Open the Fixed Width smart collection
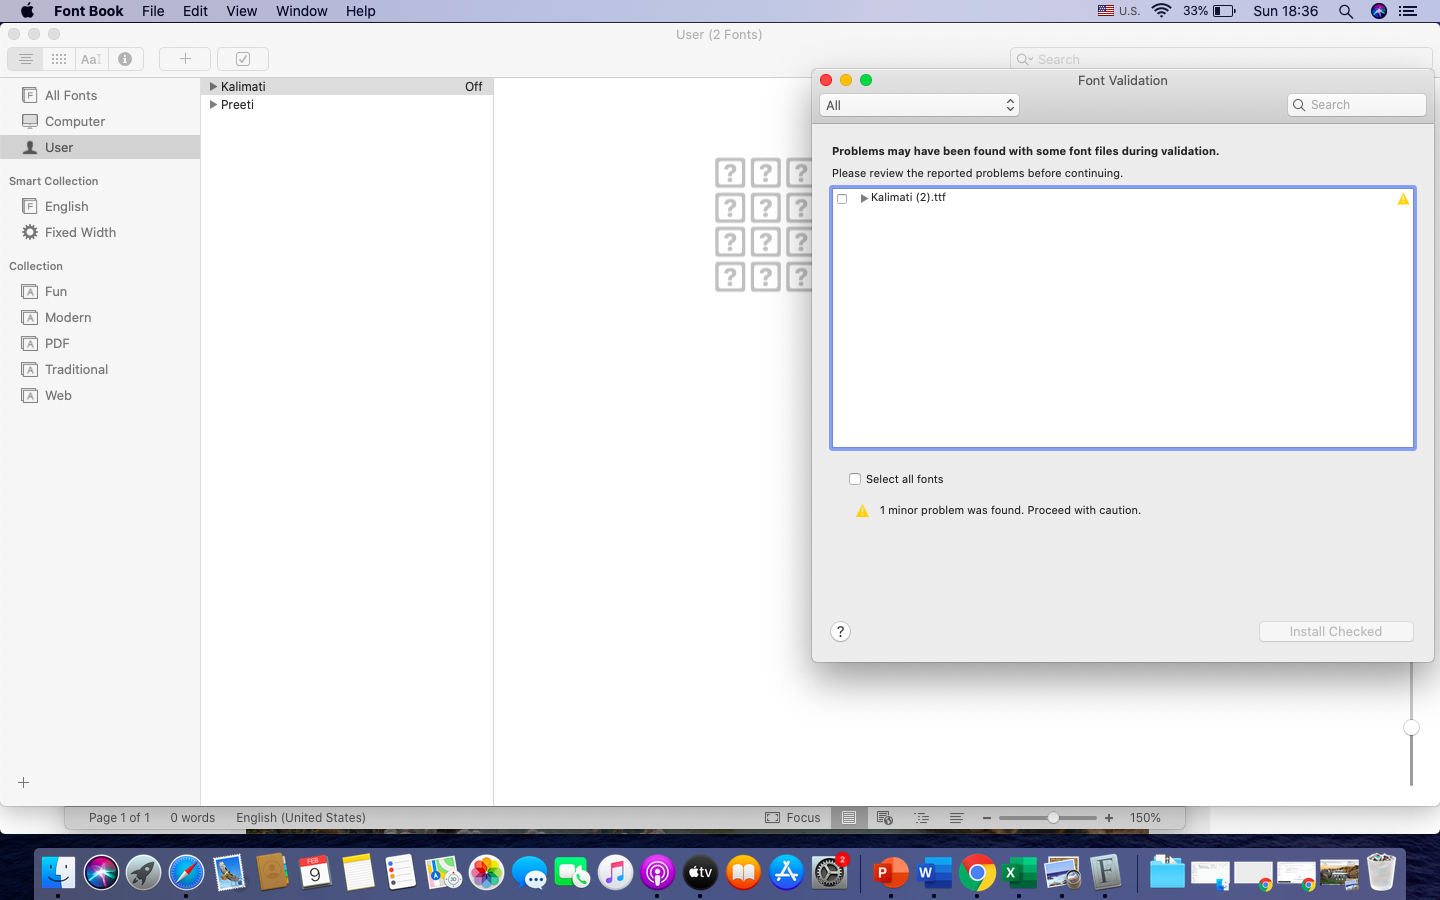The width and height of the screenshot is (1440, 900). pyautogui.click(x=100, y=232)
